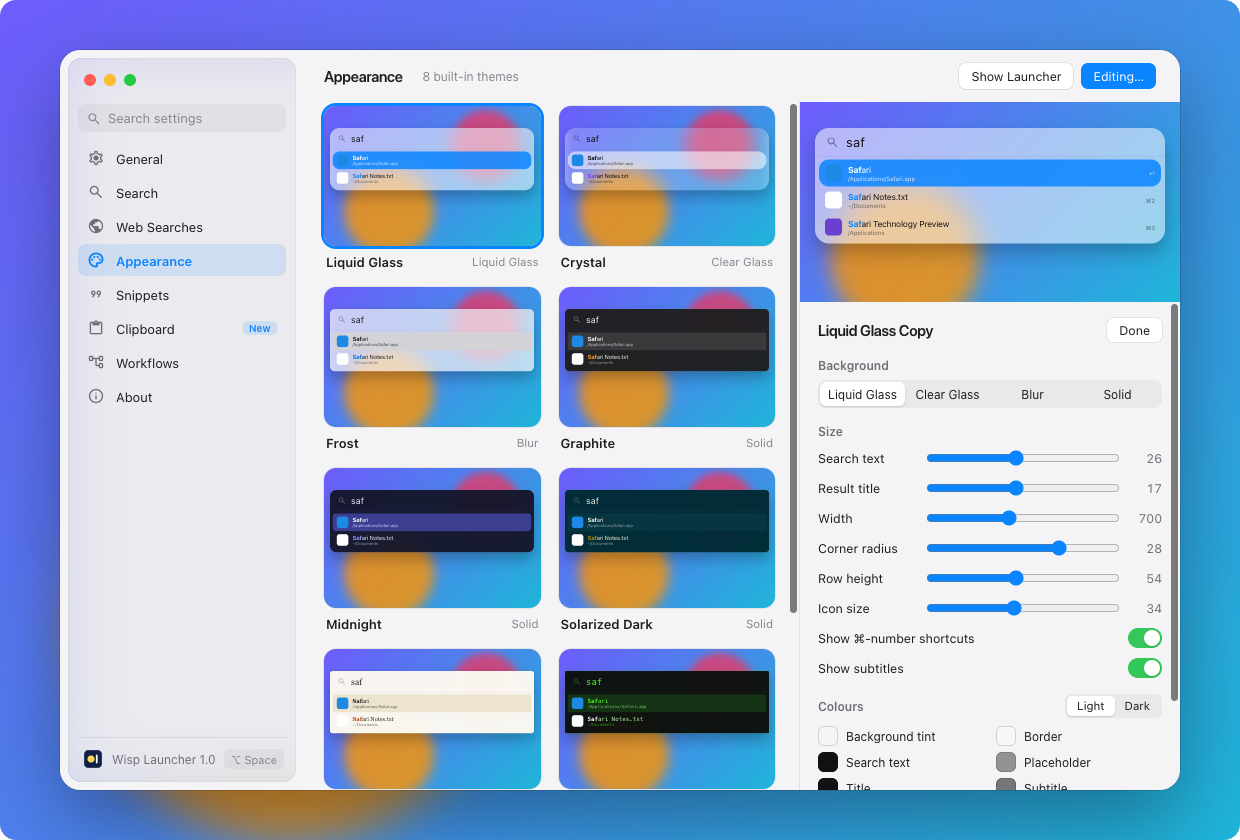
Task: Click the Safari Technology Preview purple icon
Action: tap(833, 227)
